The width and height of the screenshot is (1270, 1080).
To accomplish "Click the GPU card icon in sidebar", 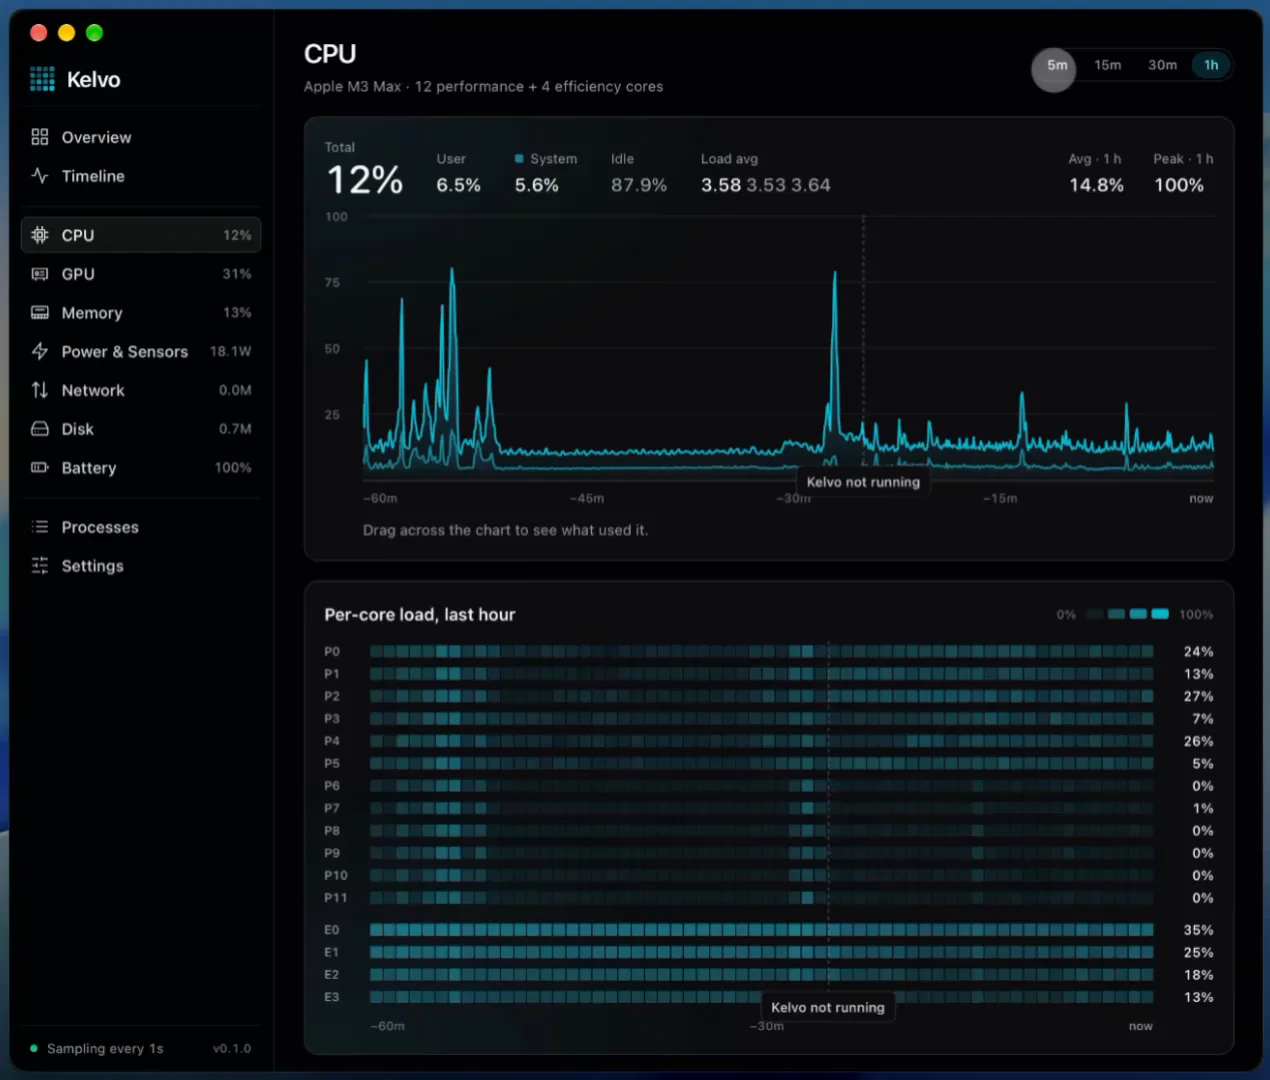I will 40,274.
